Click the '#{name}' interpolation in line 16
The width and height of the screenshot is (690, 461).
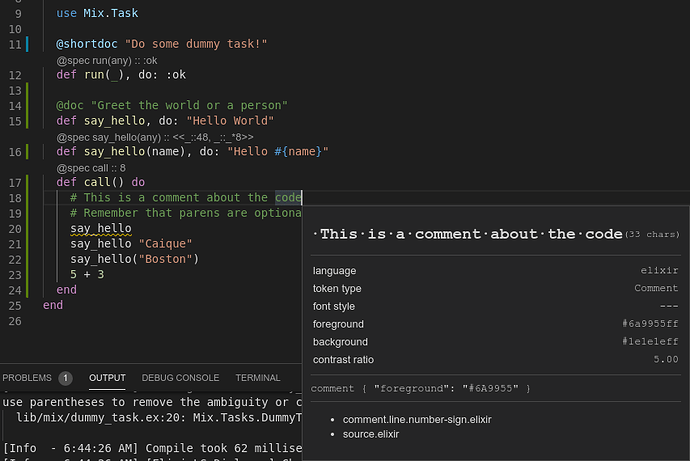[298, 152]
